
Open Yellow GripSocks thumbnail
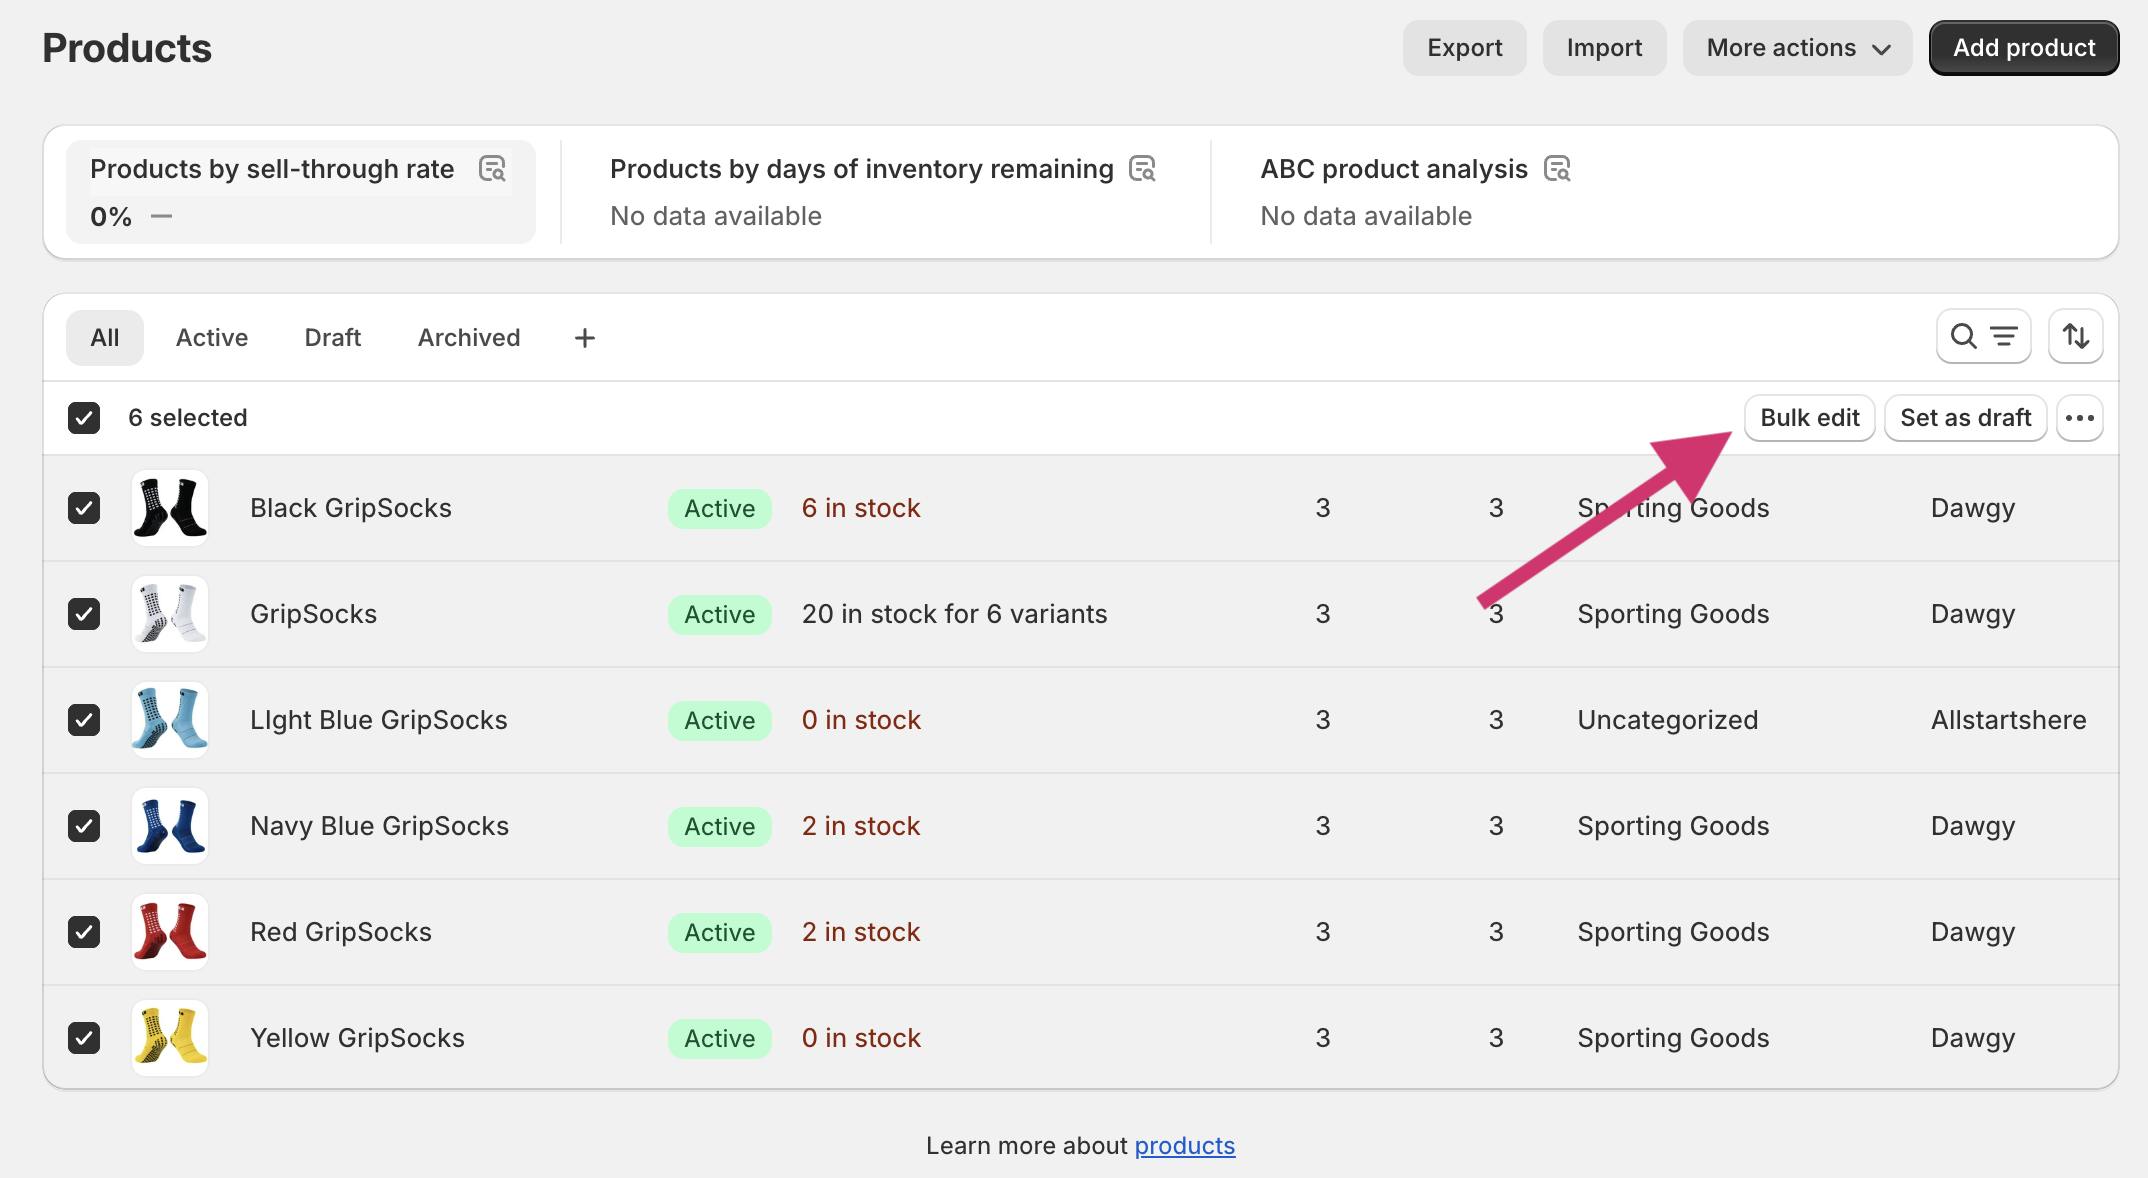tap(170, 1038)
